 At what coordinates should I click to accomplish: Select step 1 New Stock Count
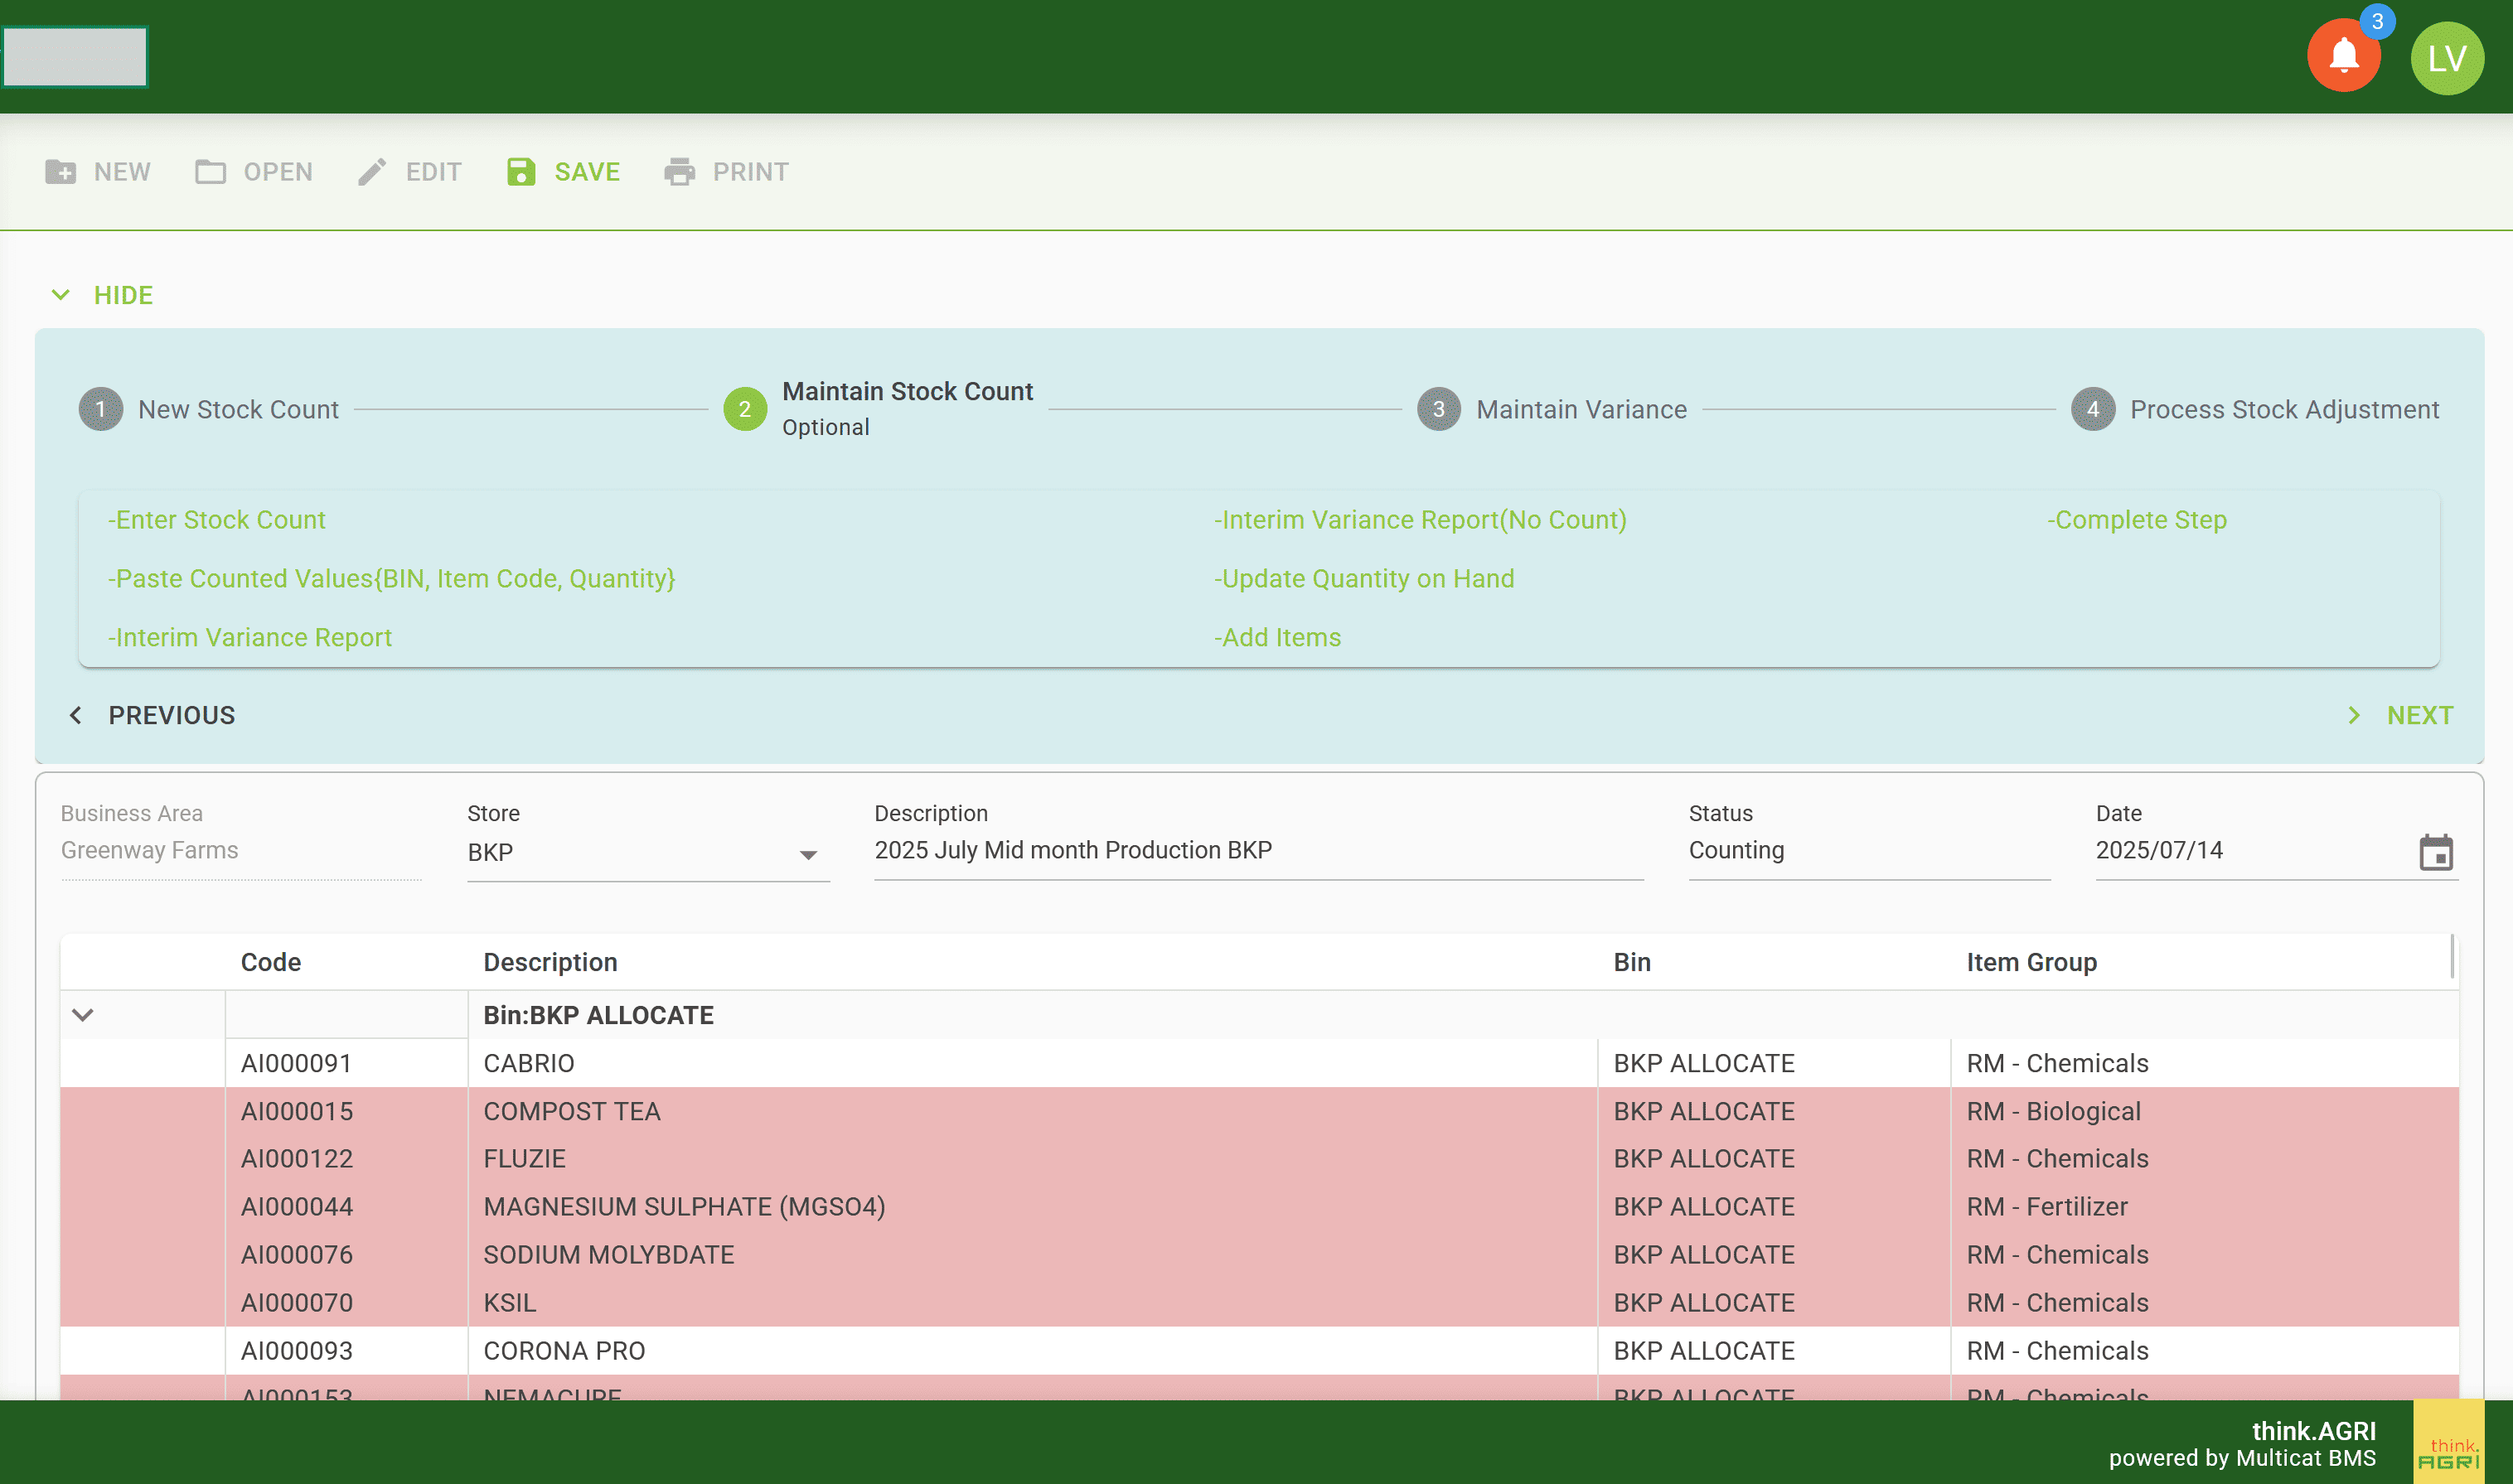pos(210,409)
